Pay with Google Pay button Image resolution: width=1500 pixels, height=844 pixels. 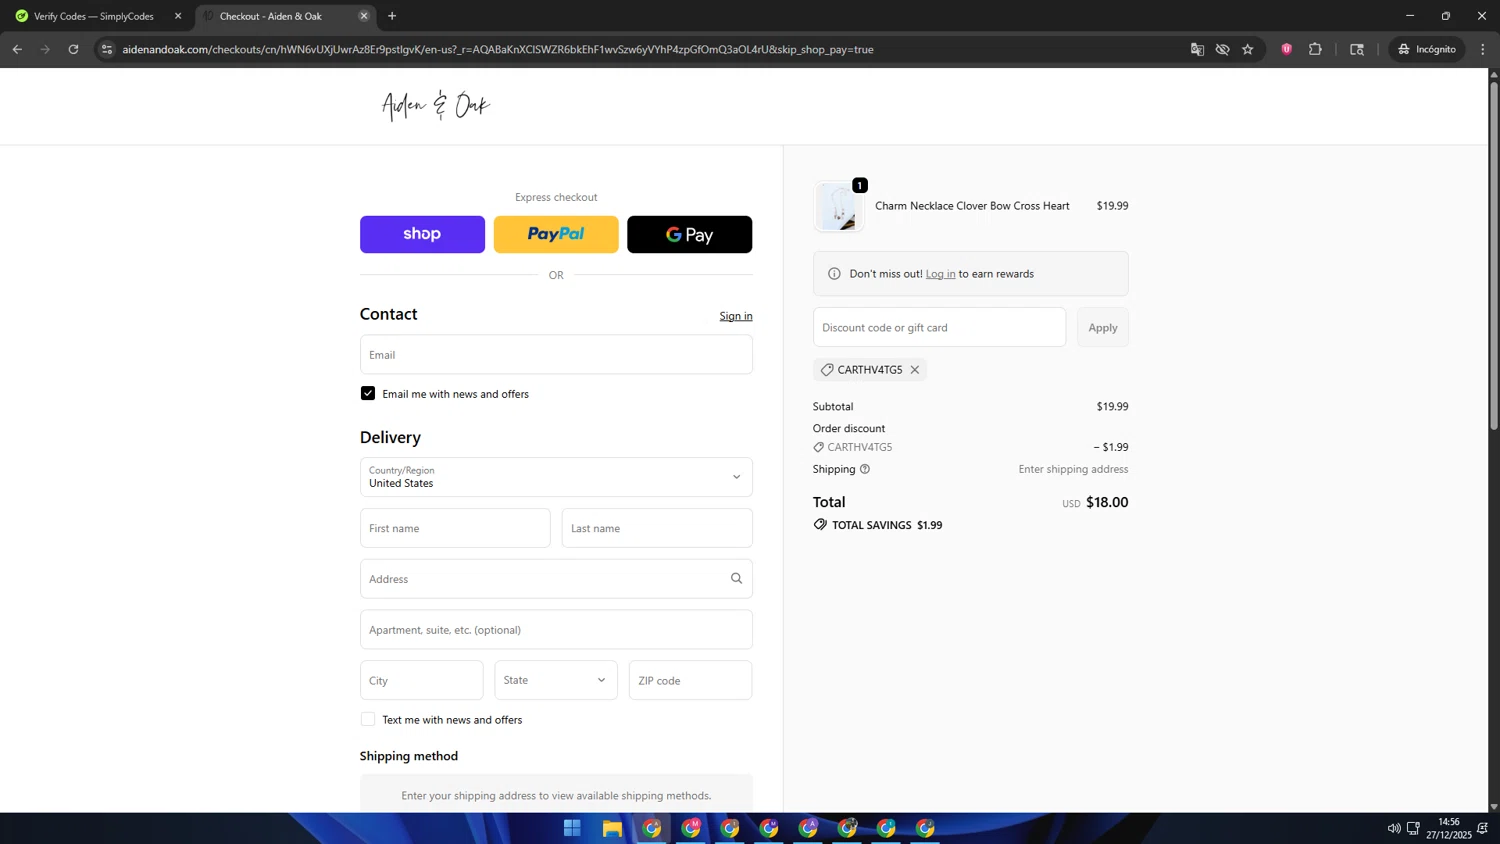689,234
